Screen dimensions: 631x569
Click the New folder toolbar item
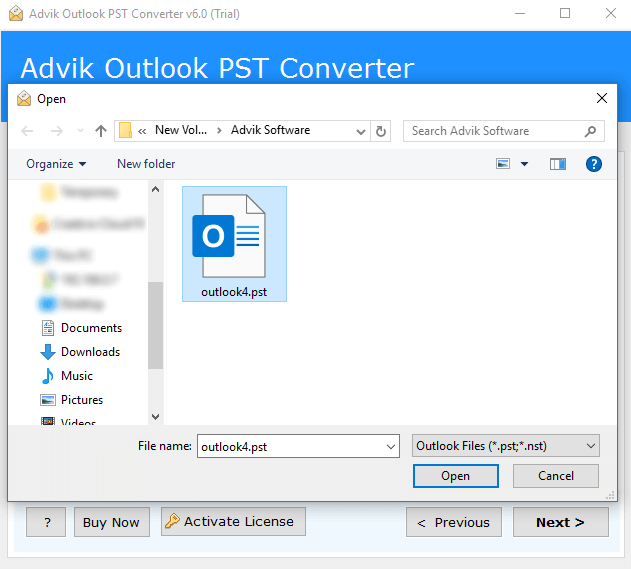pyautogui.click(x=146, y=164)
